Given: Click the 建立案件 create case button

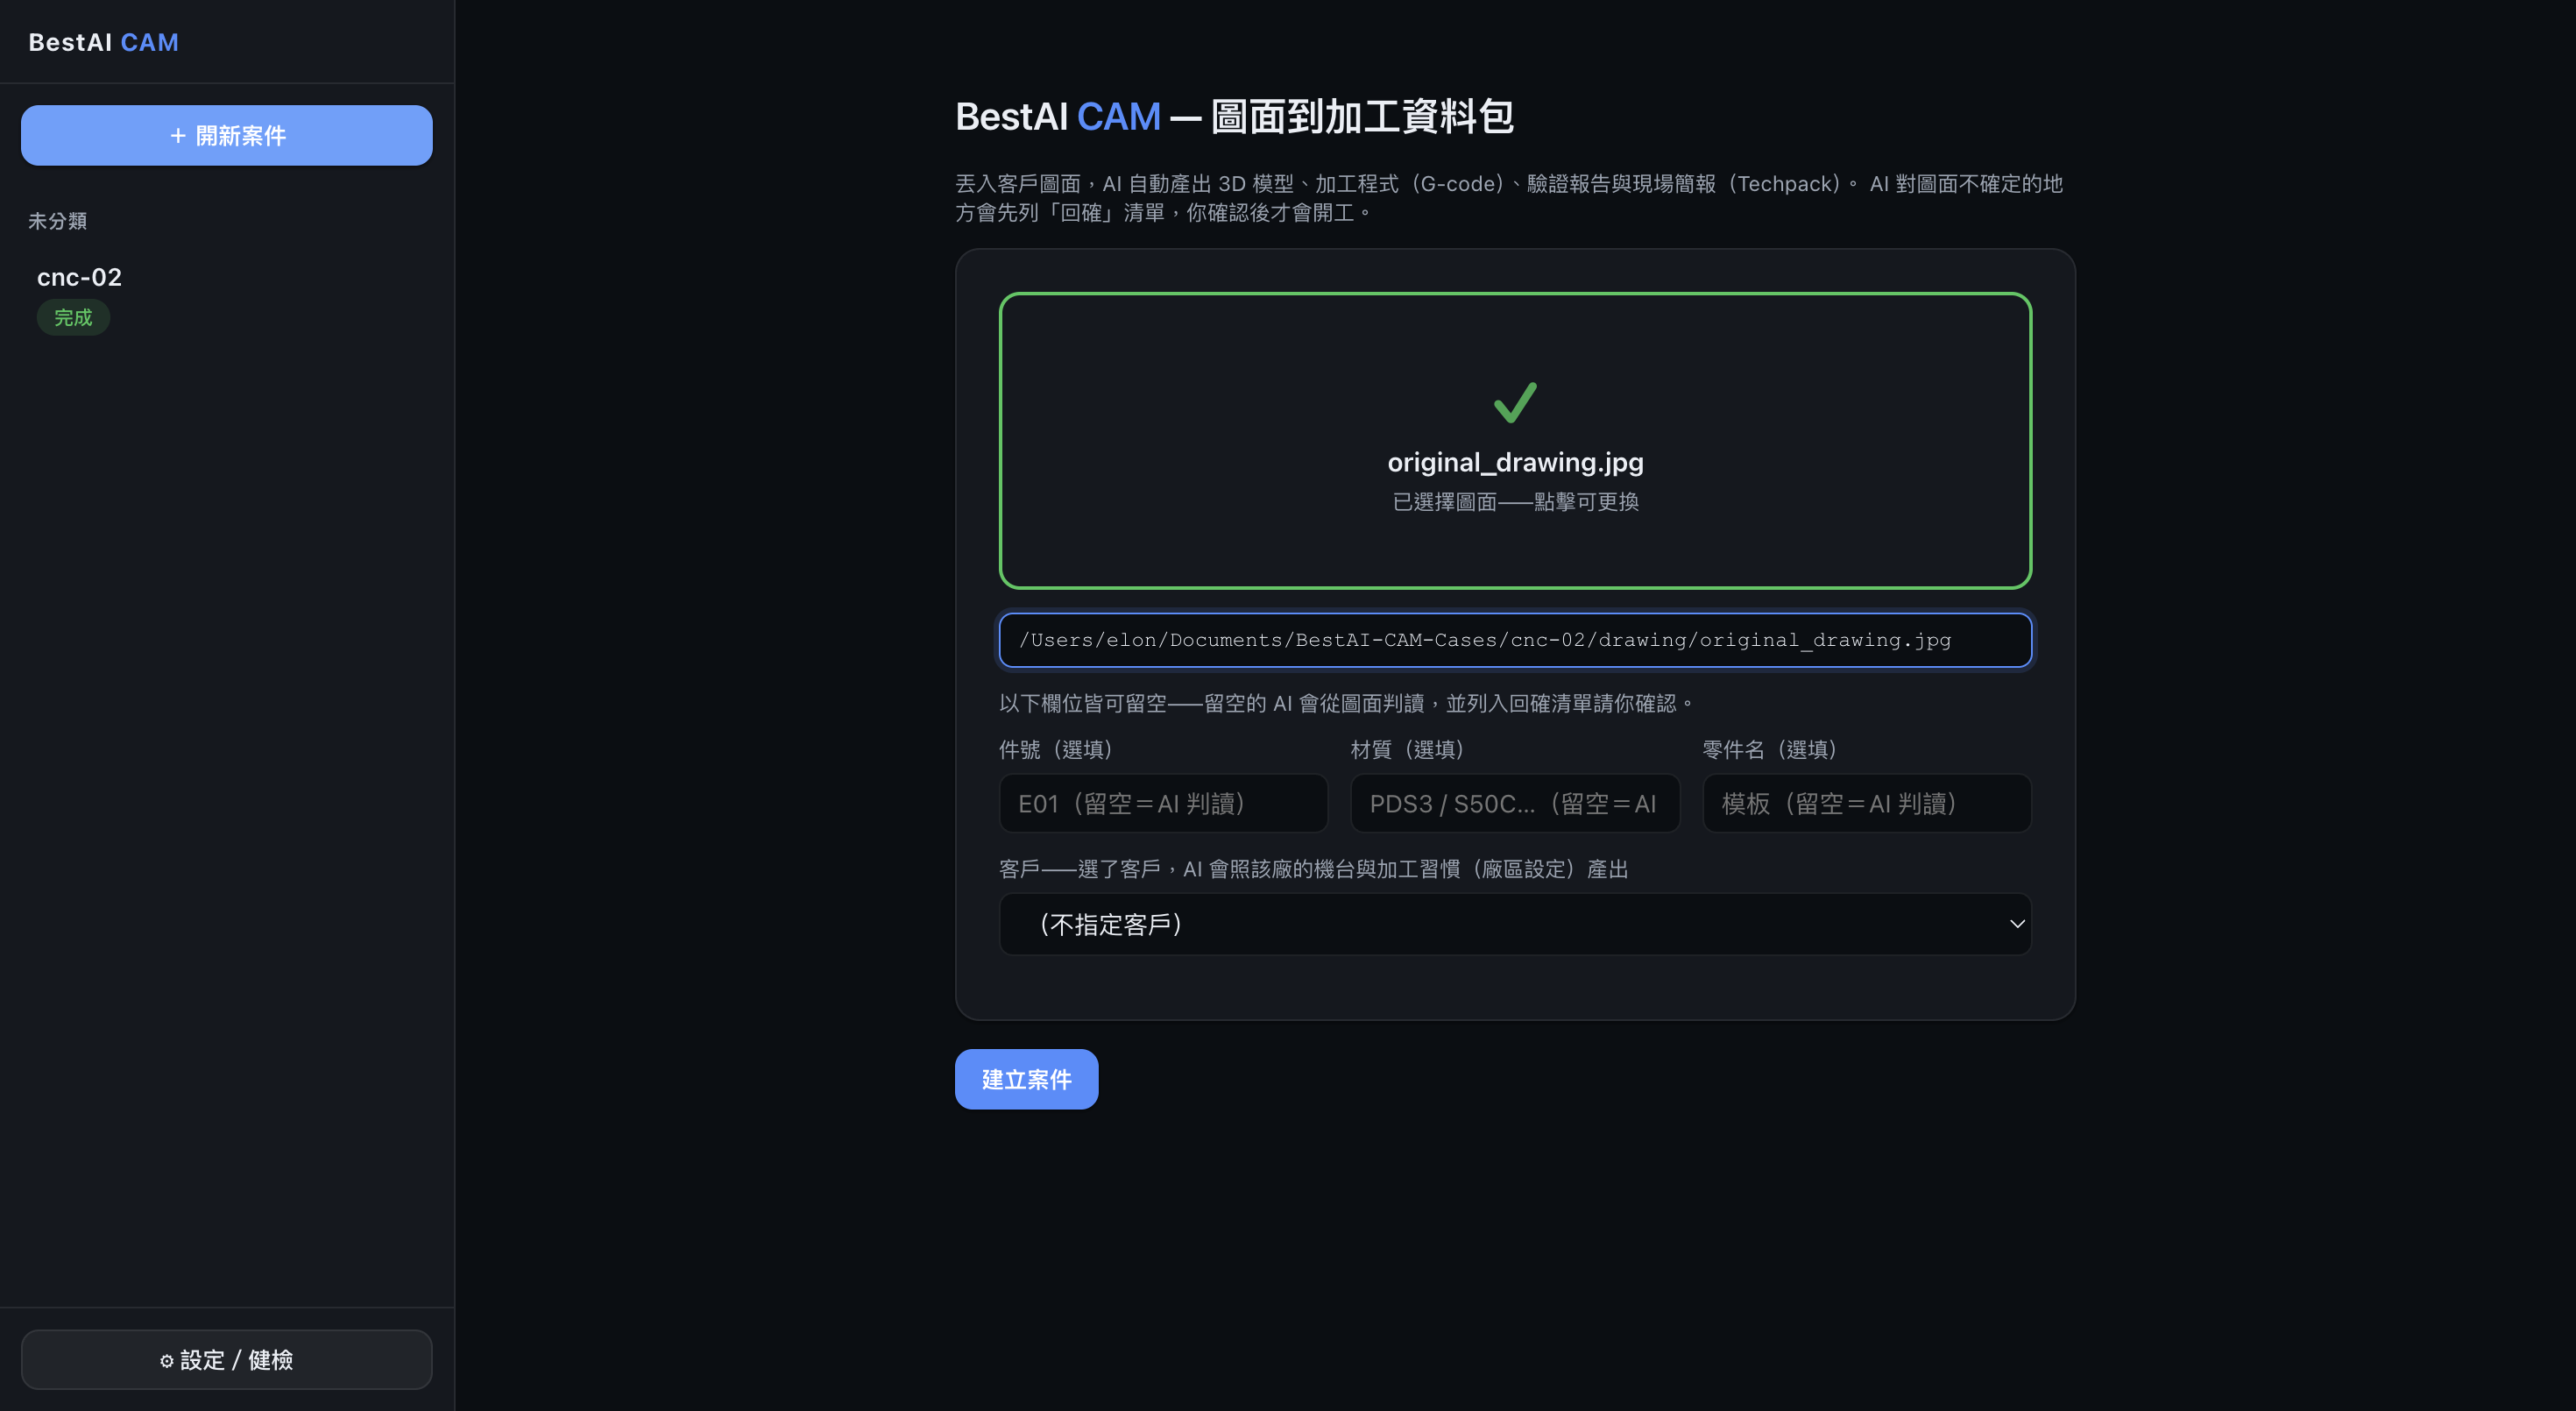Looking at the screenshot, I should pyautogui.click(x=1026, y=1079).
